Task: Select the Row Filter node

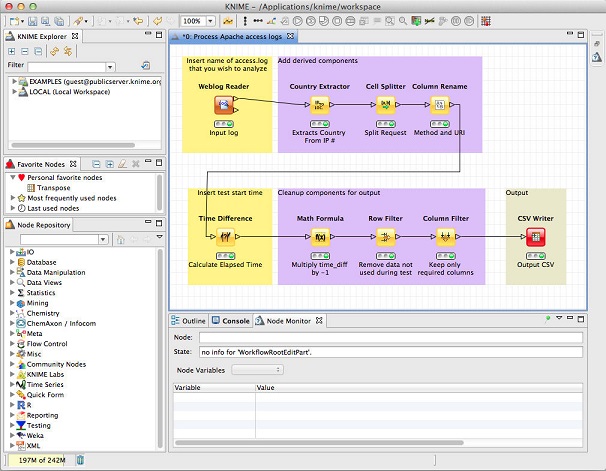Action: click(386, 236)
